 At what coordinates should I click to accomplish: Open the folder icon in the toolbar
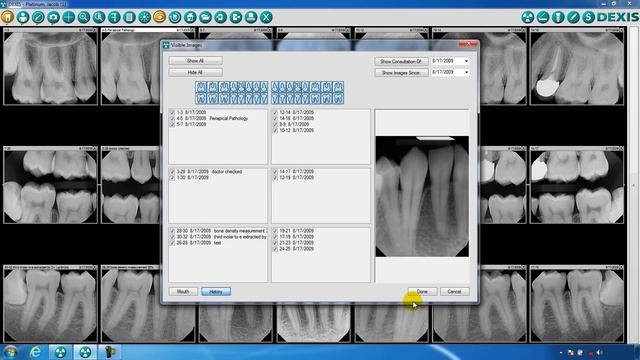point(205,17)
